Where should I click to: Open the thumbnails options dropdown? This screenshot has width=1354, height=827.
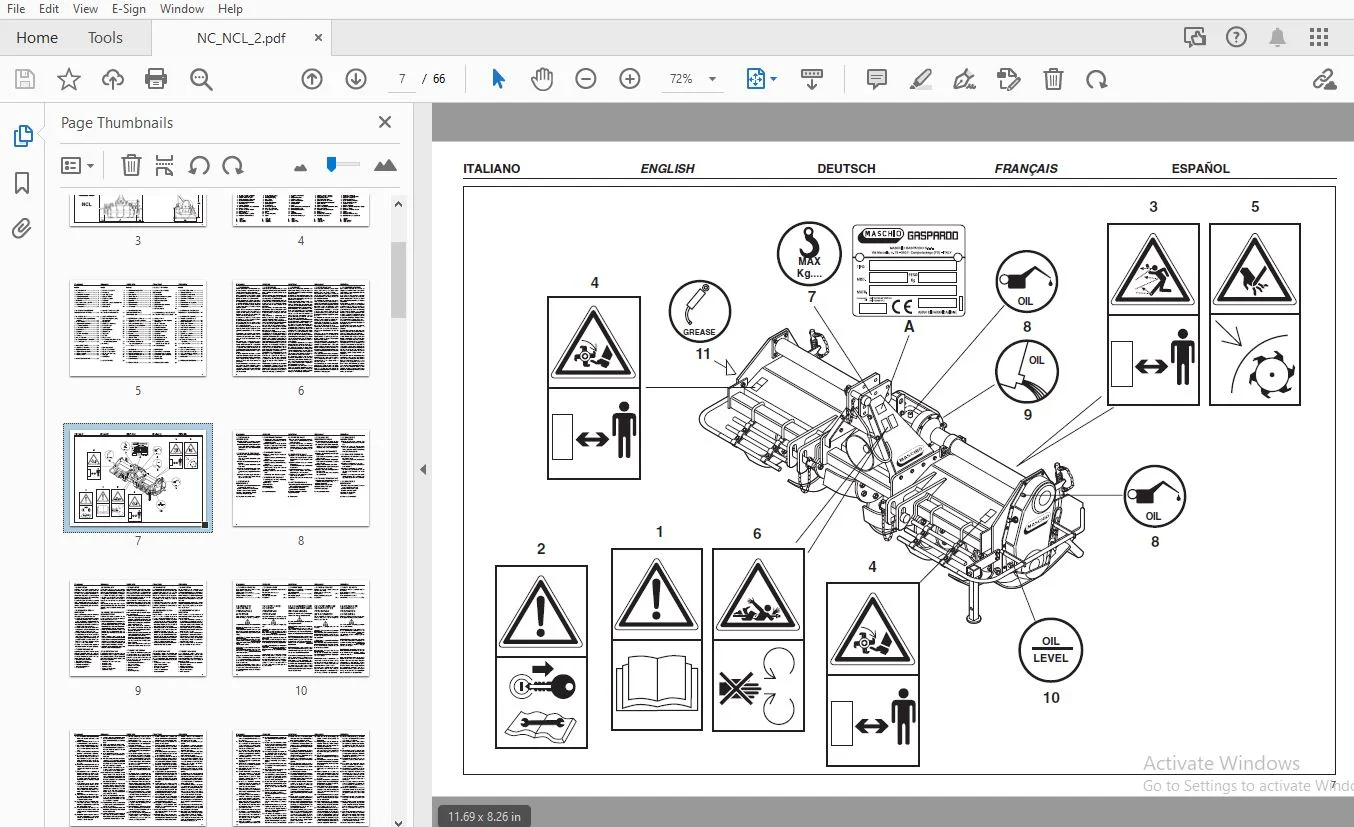[x=78, y=165]
